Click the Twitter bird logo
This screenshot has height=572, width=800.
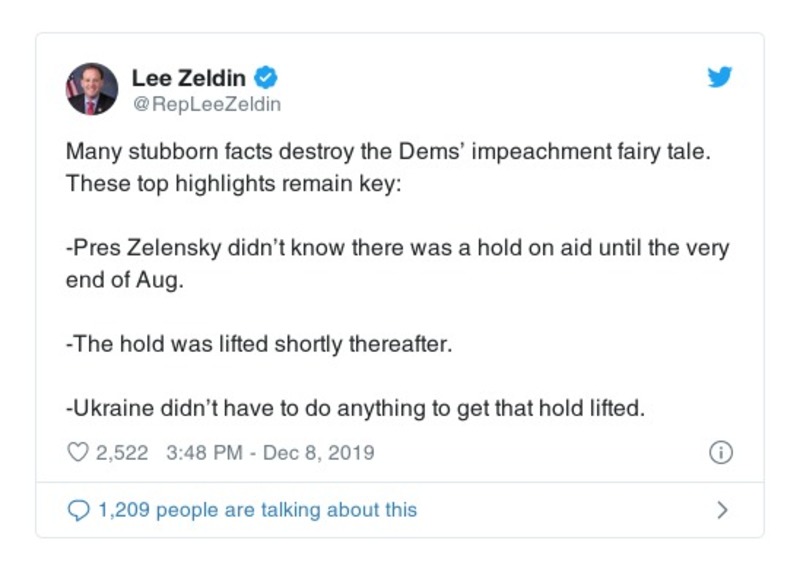point(719,78)
